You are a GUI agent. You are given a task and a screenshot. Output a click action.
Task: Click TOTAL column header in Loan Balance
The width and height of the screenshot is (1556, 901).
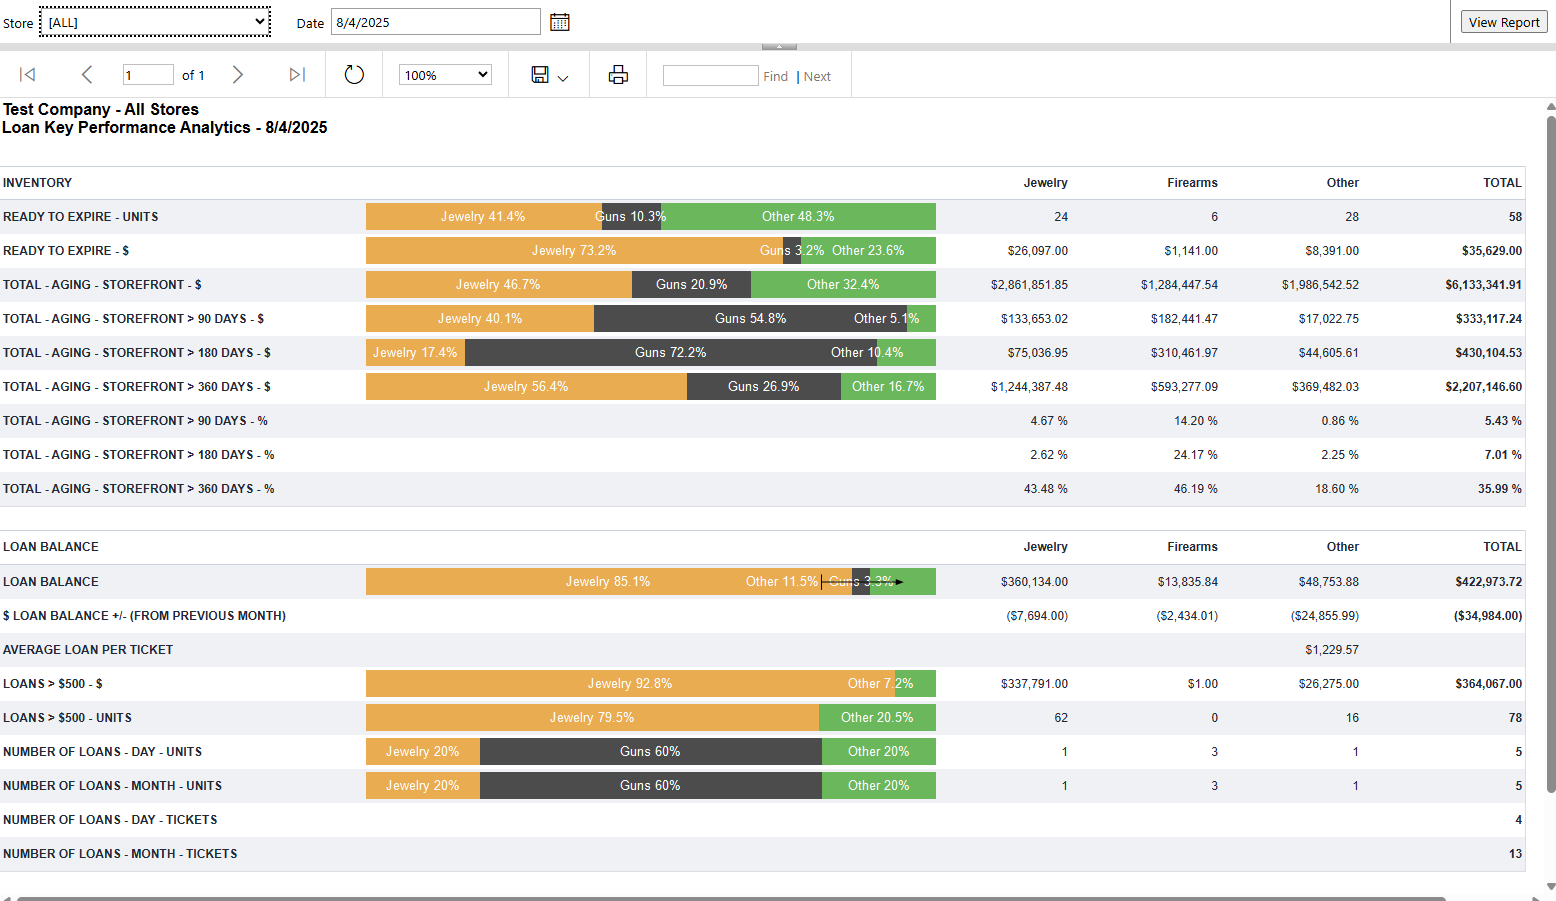point(1502,547)
